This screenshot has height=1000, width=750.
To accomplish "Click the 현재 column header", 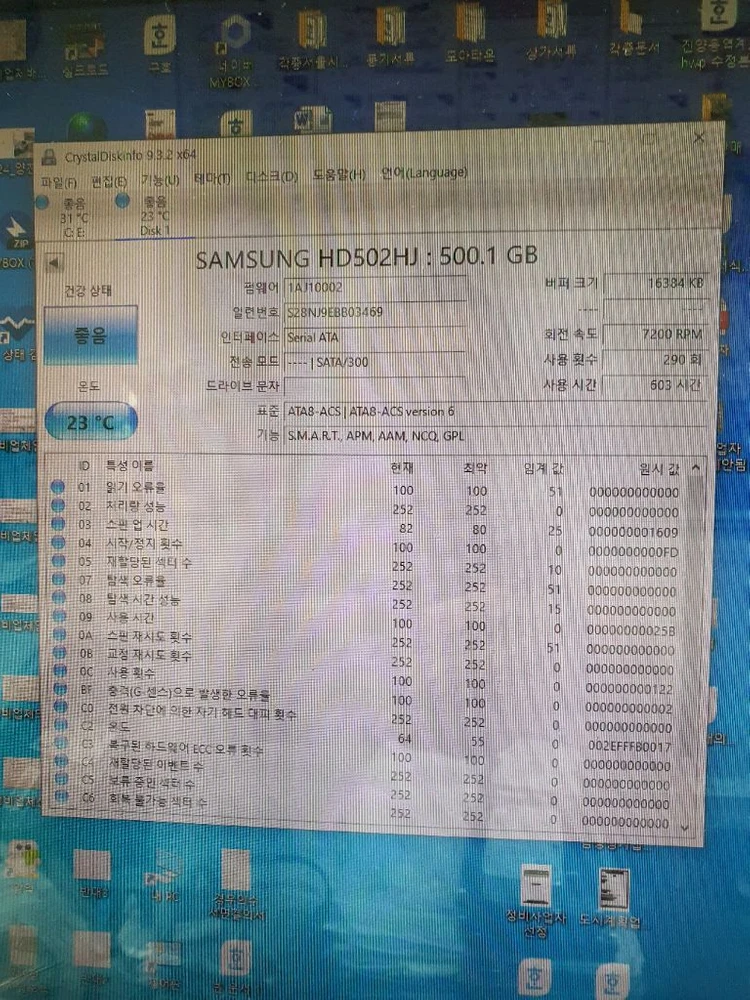I will (x=402, y=467).
